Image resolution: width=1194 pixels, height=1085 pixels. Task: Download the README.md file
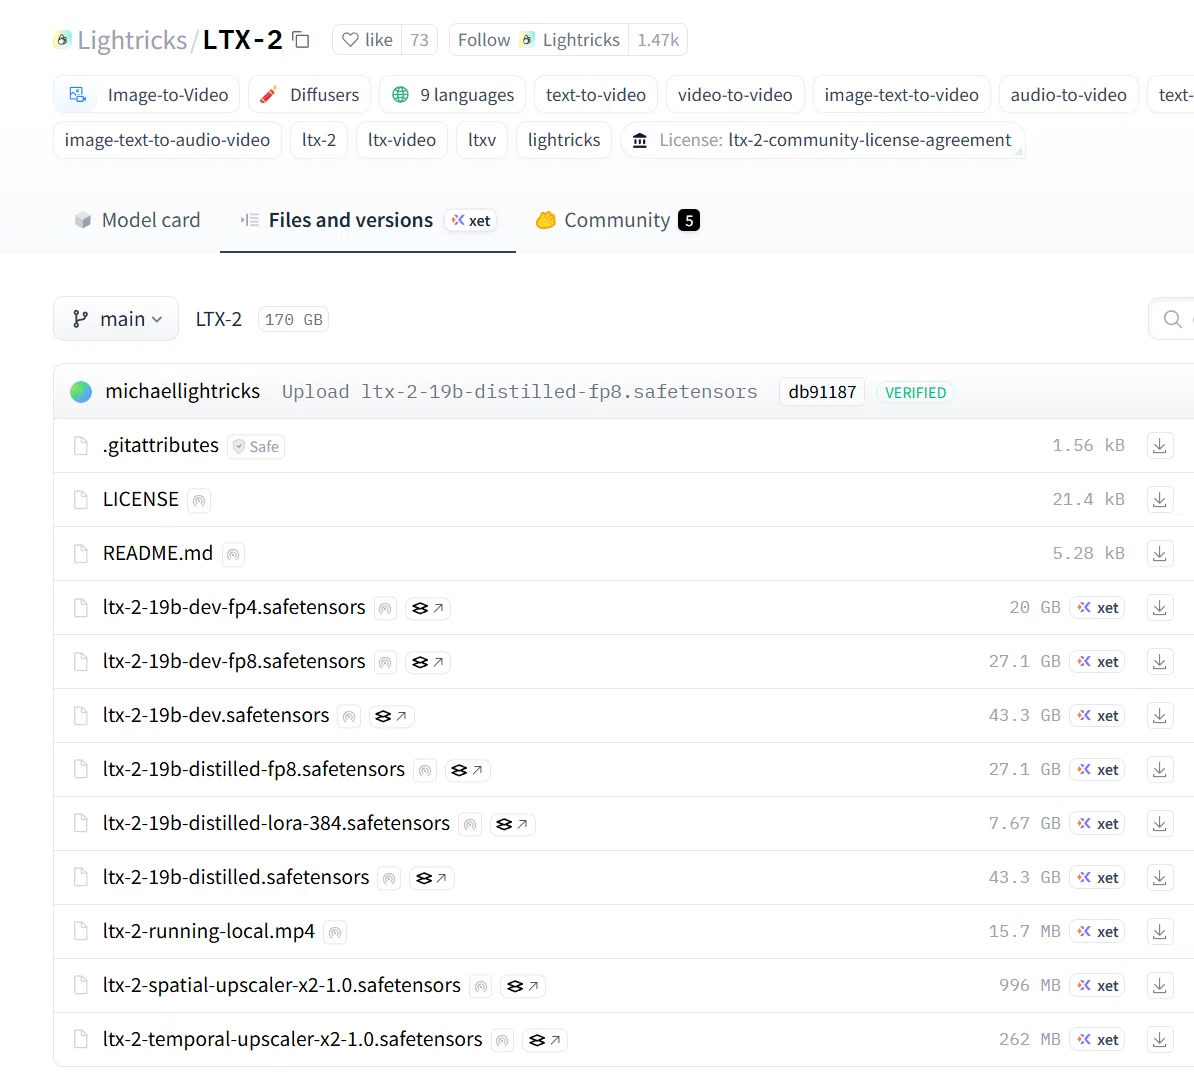[x=1160, y=554]
